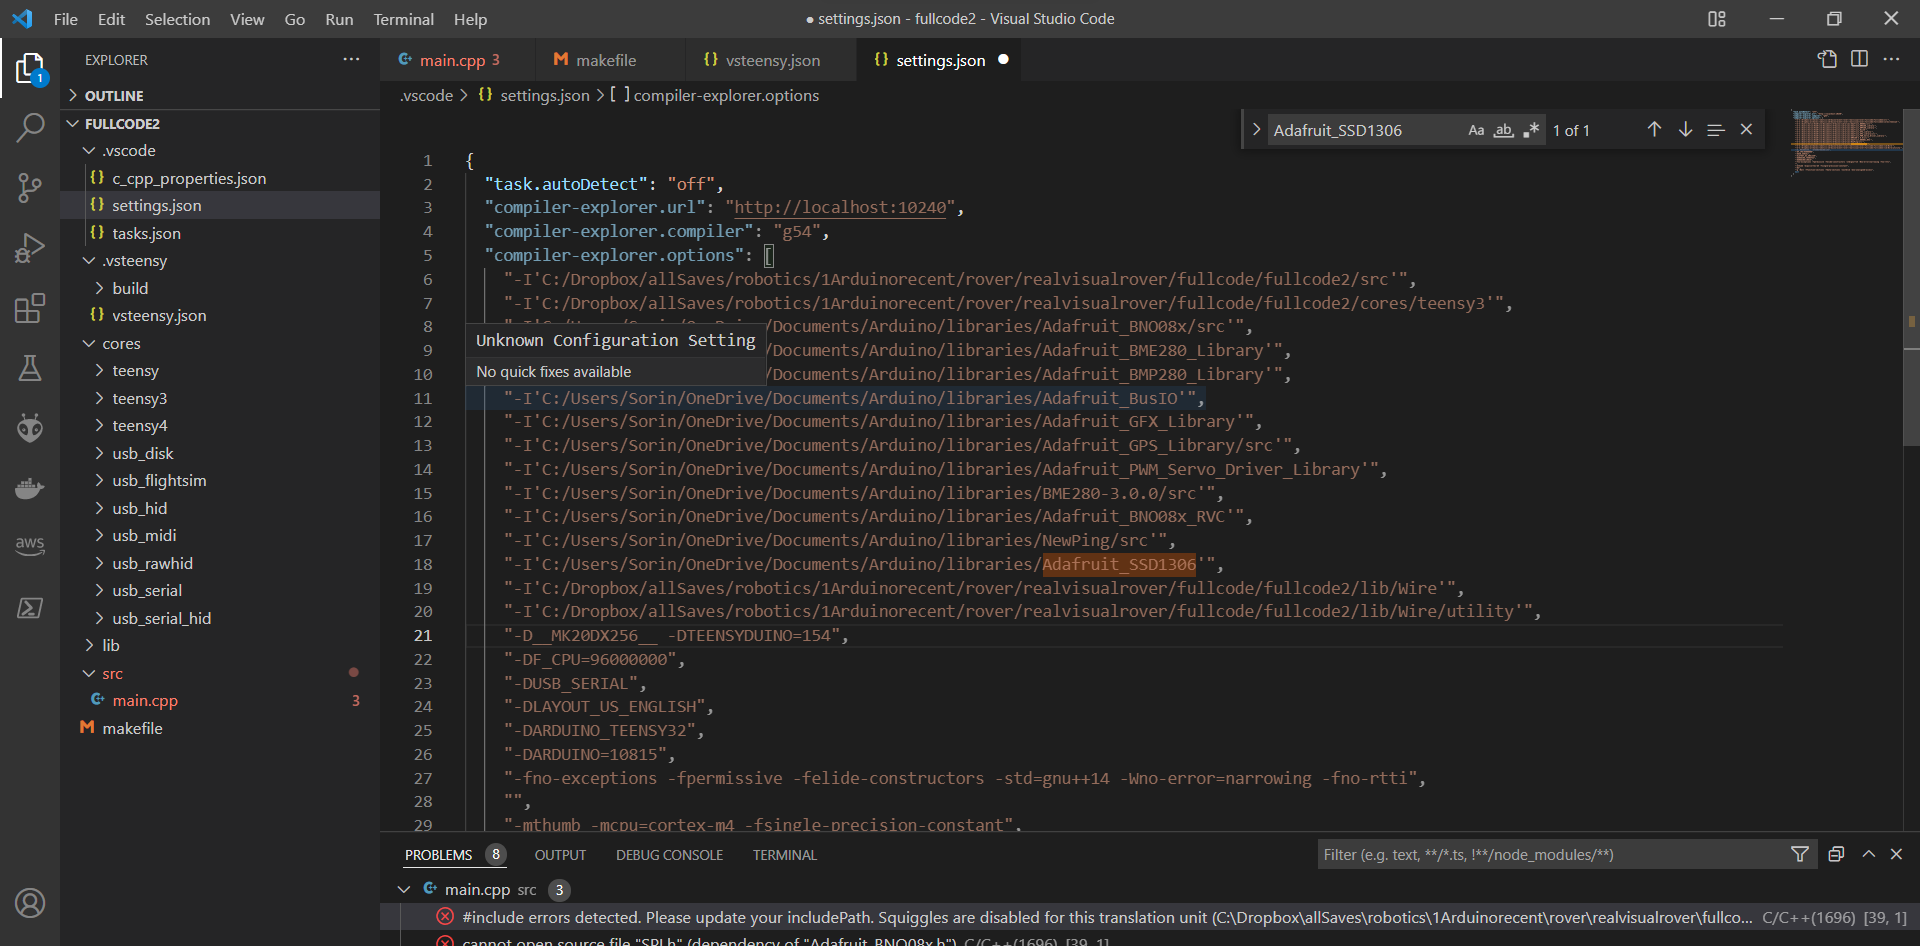Open the Terminal menu

click(x=403, y=19)
